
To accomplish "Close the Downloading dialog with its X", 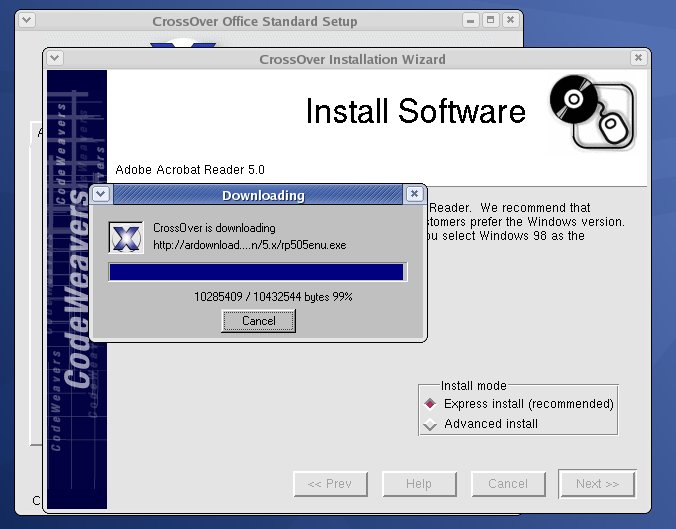I will [x=414, y=194].
